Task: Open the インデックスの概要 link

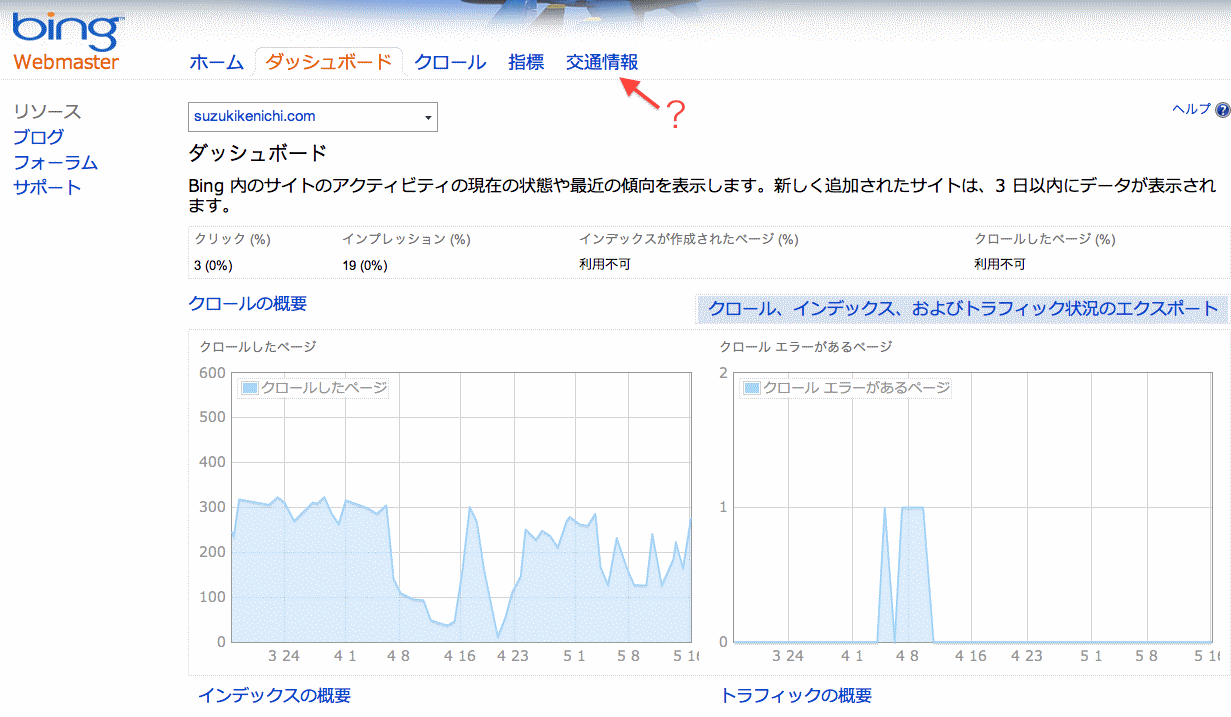Action: pos(274,695)
